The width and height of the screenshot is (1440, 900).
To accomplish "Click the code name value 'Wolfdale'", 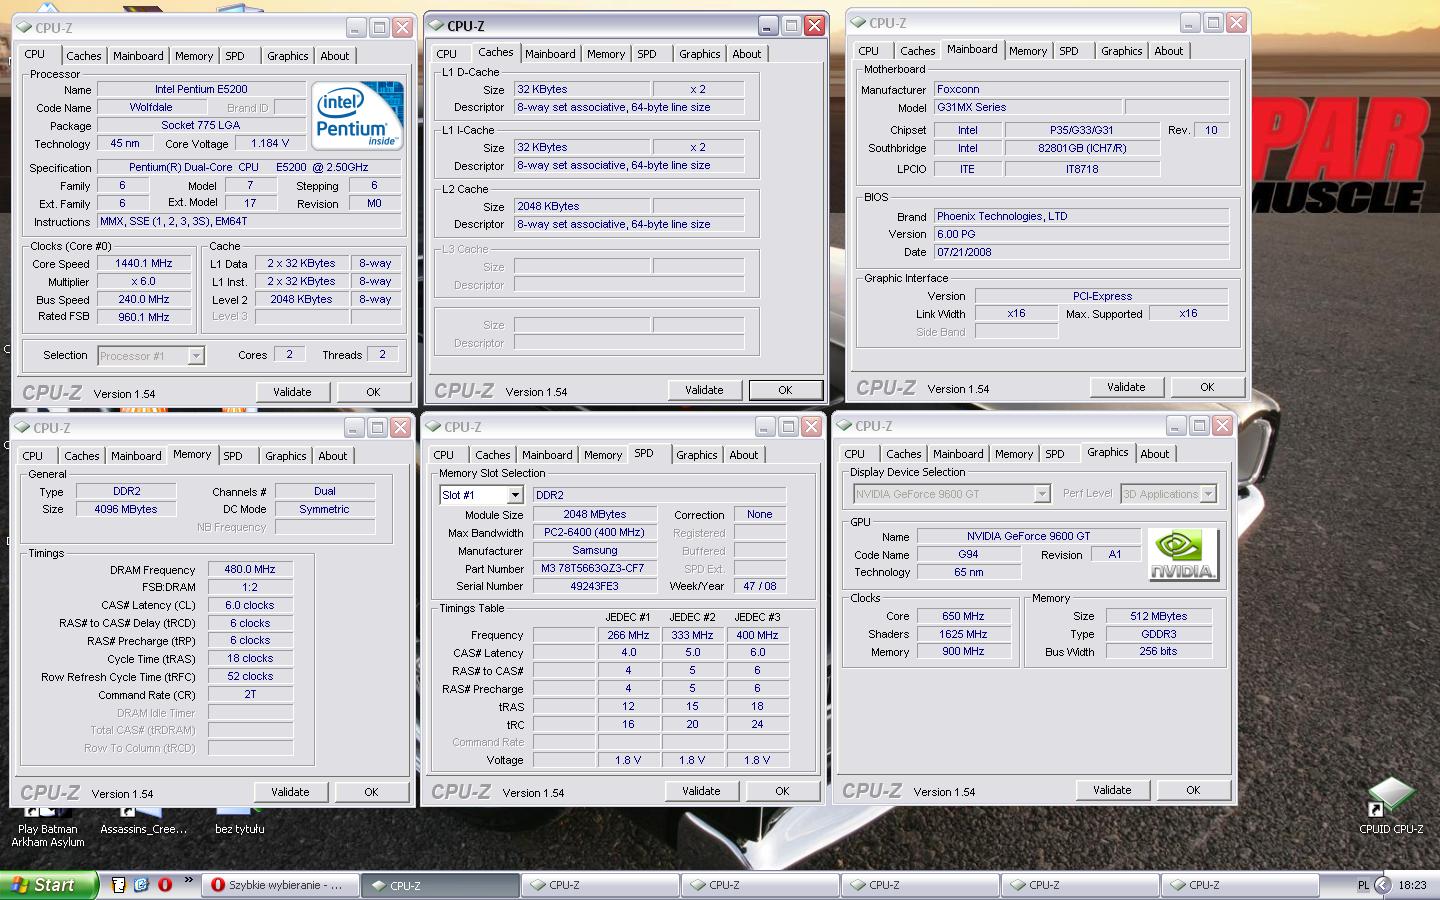I will [x=151, y=107].
